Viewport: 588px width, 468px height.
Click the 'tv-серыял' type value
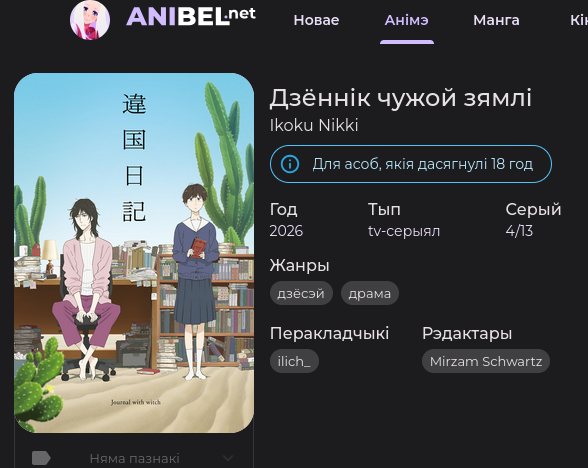click(x=404, y=231)
